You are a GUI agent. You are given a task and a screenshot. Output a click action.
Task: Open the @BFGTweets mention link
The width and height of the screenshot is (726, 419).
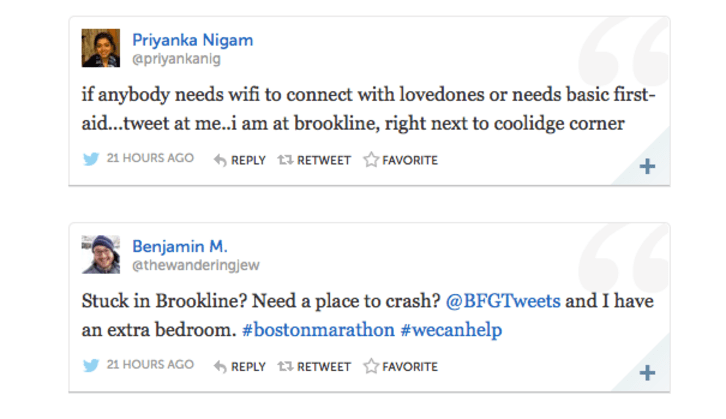click(503, 301)
